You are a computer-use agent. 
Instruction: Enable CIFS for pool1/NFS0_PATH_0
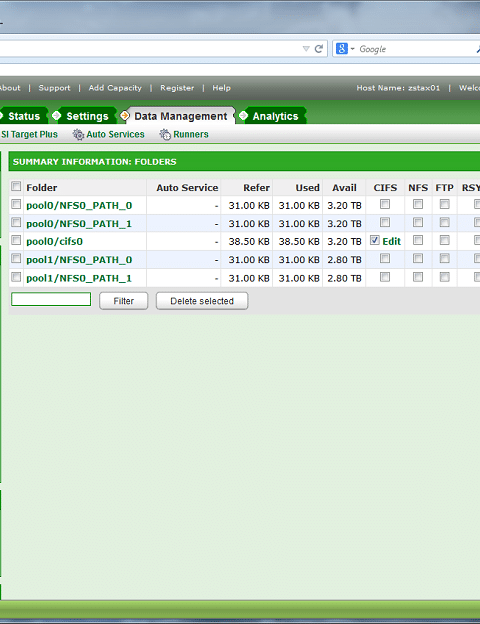[x=385, y=258]
